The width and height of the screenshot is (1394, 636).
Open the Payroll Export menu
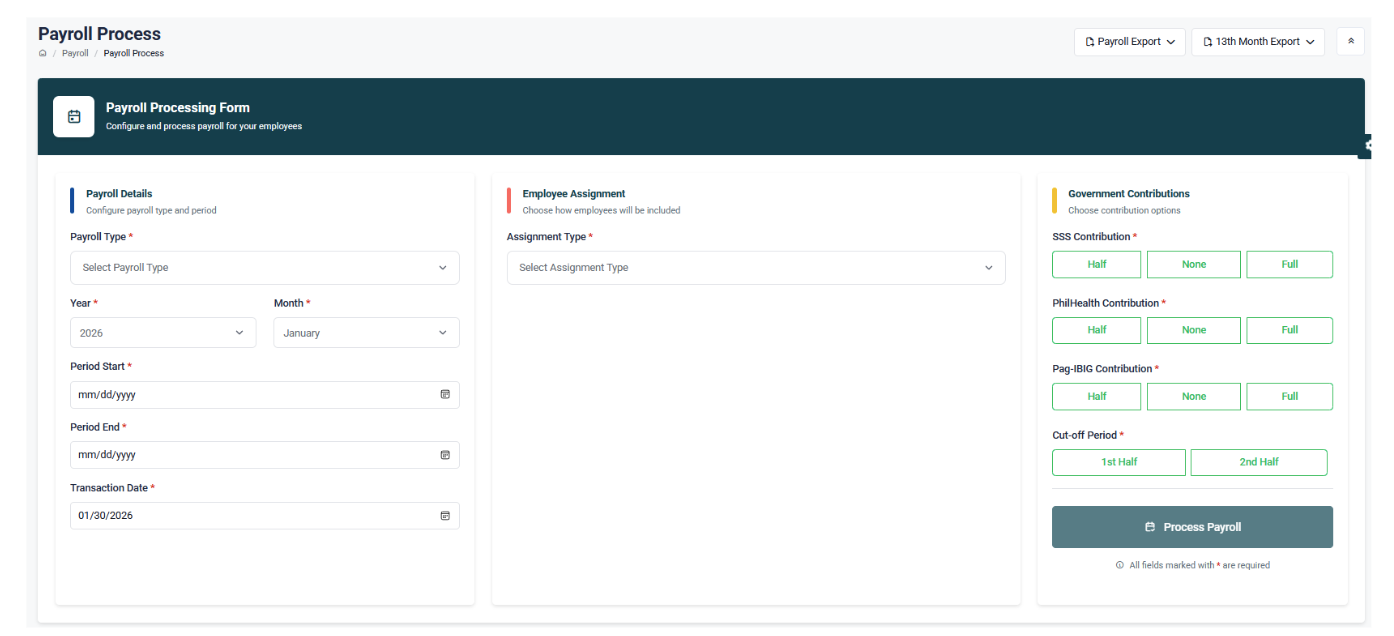[x=1129, y=42]
